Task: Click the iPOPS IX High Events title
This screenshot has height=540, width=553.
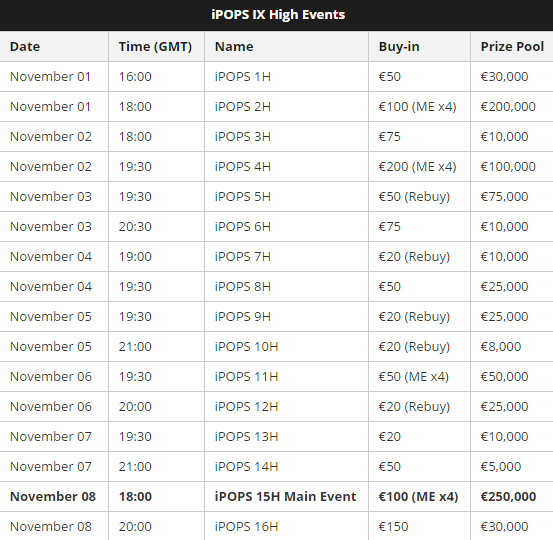Action: coord(278,15)
